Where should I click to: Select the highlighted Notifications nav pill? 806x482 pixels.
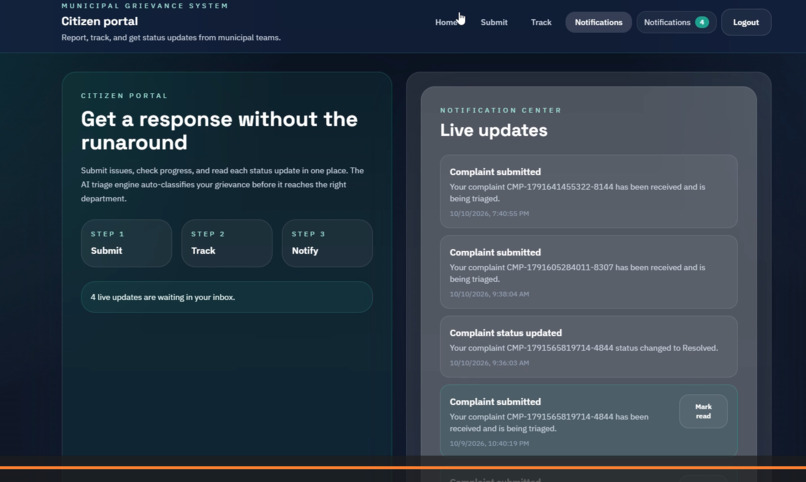598,23
